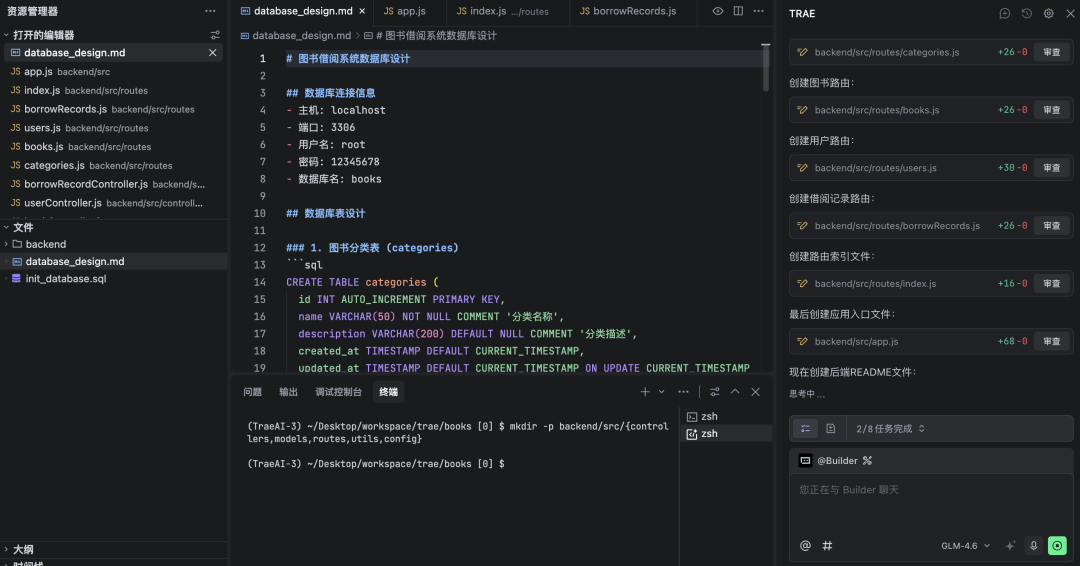Click the @ mention icon in chat input
Image resolution: width=1080 pixels, height=566 pixels.
pyautogui.click(x=805, y=545)
